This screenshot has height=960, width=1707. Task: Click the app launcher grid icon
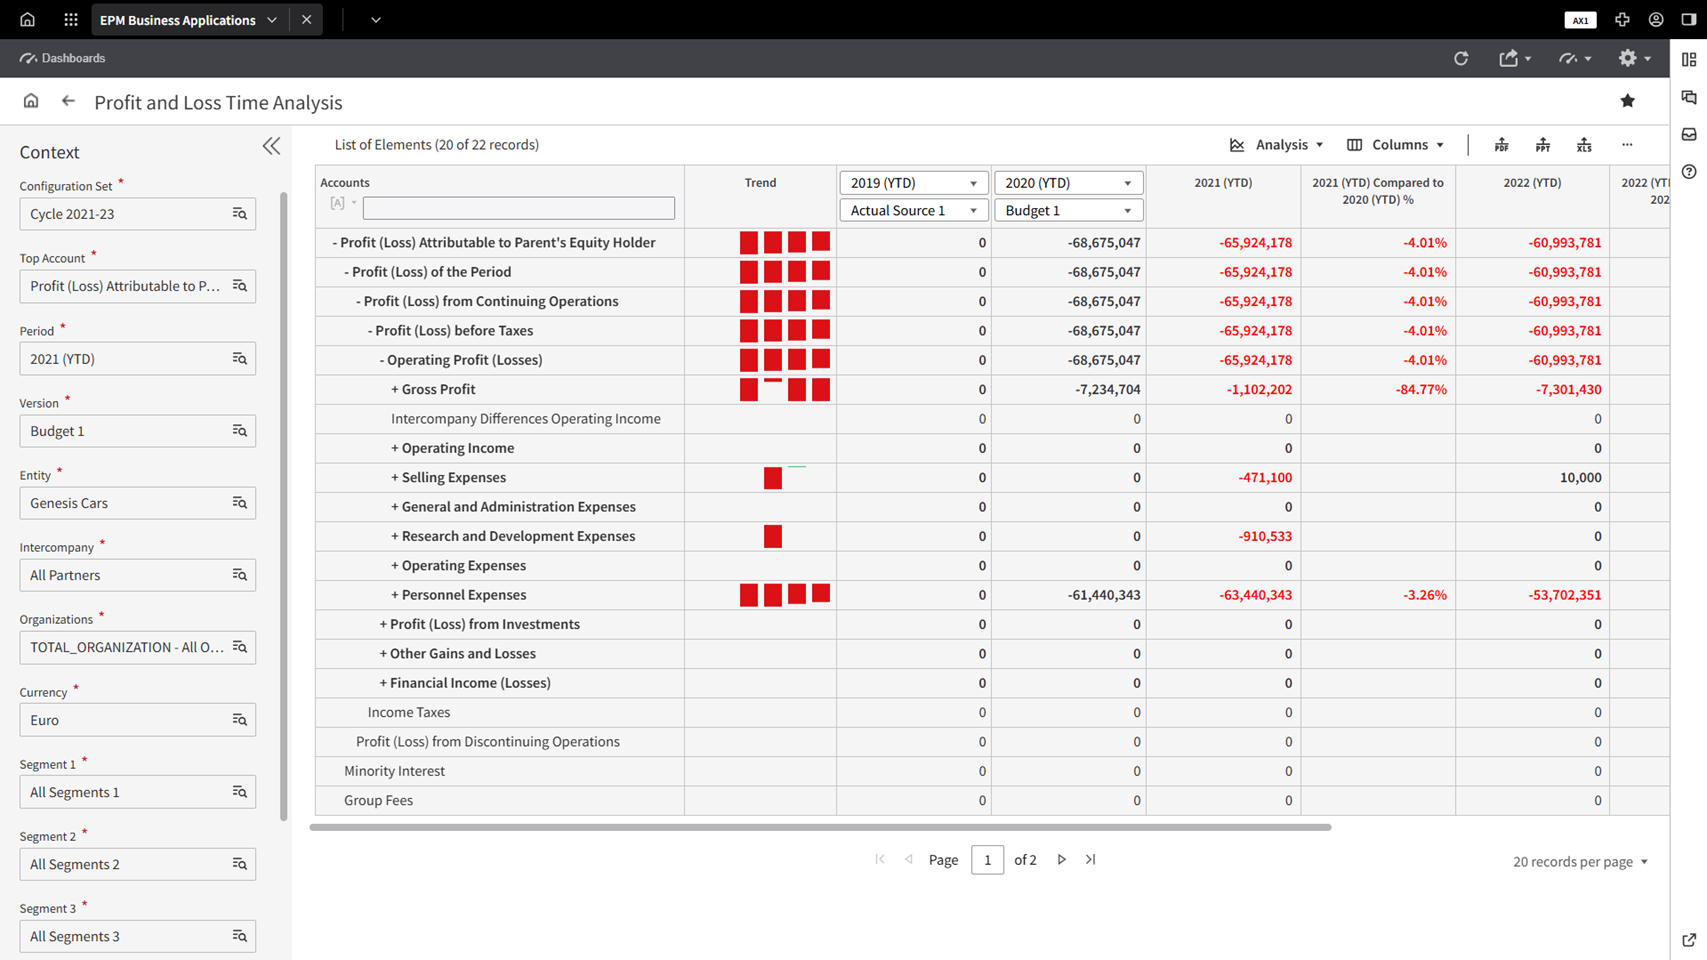[x=70, y=20]
